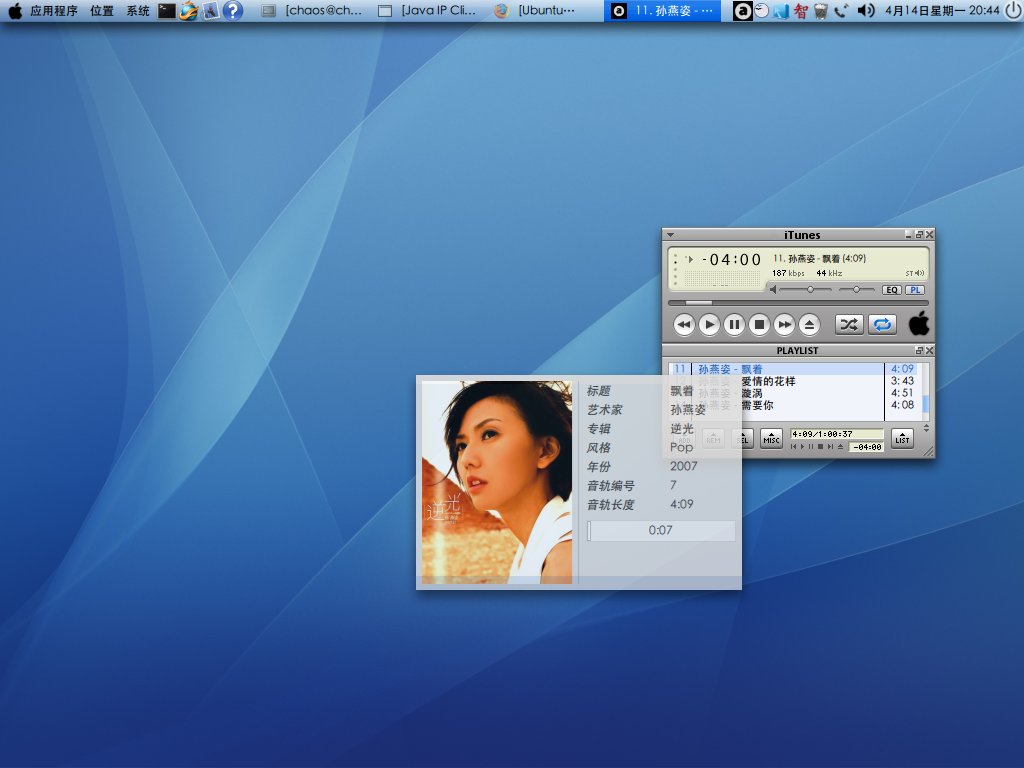Click the speaker volume icon in the system tray
1024x768 pixels.
click(866, 10)
